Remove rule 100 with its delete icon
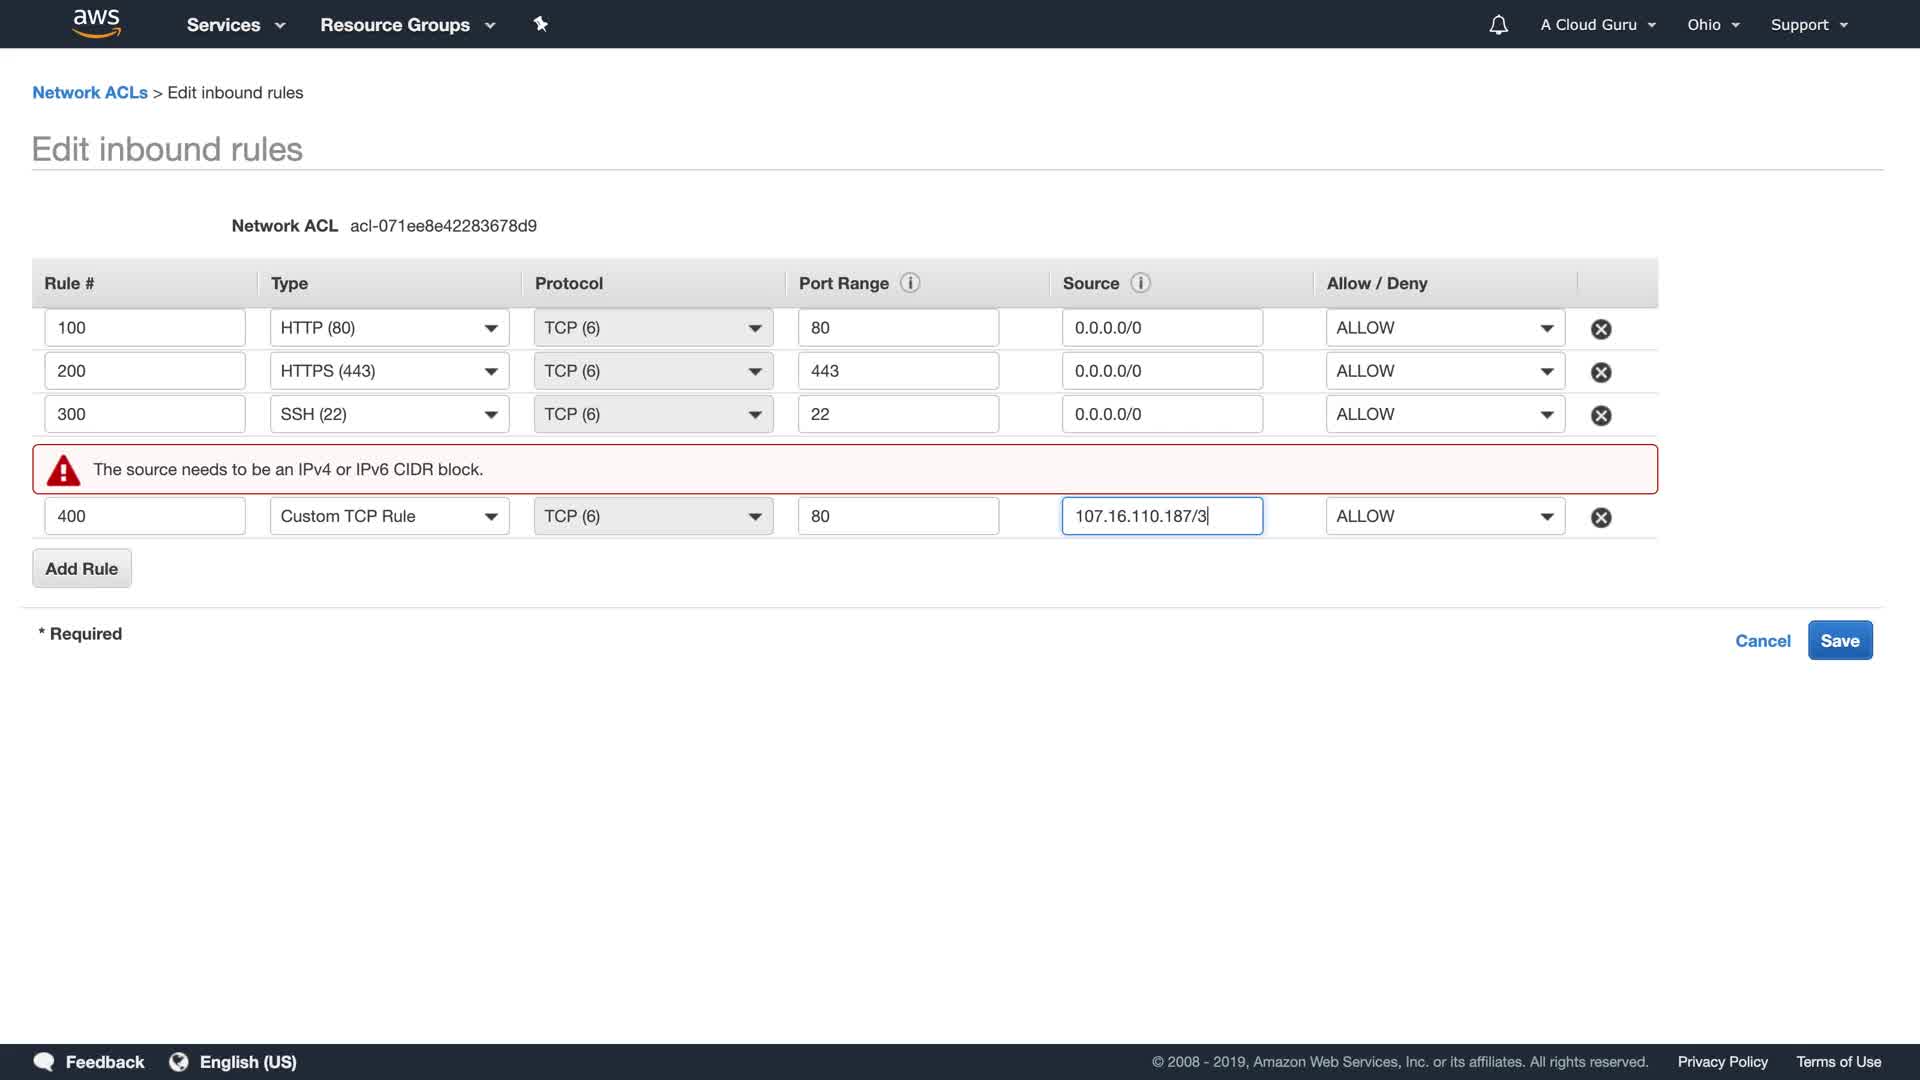 [x=1601, y=329]
